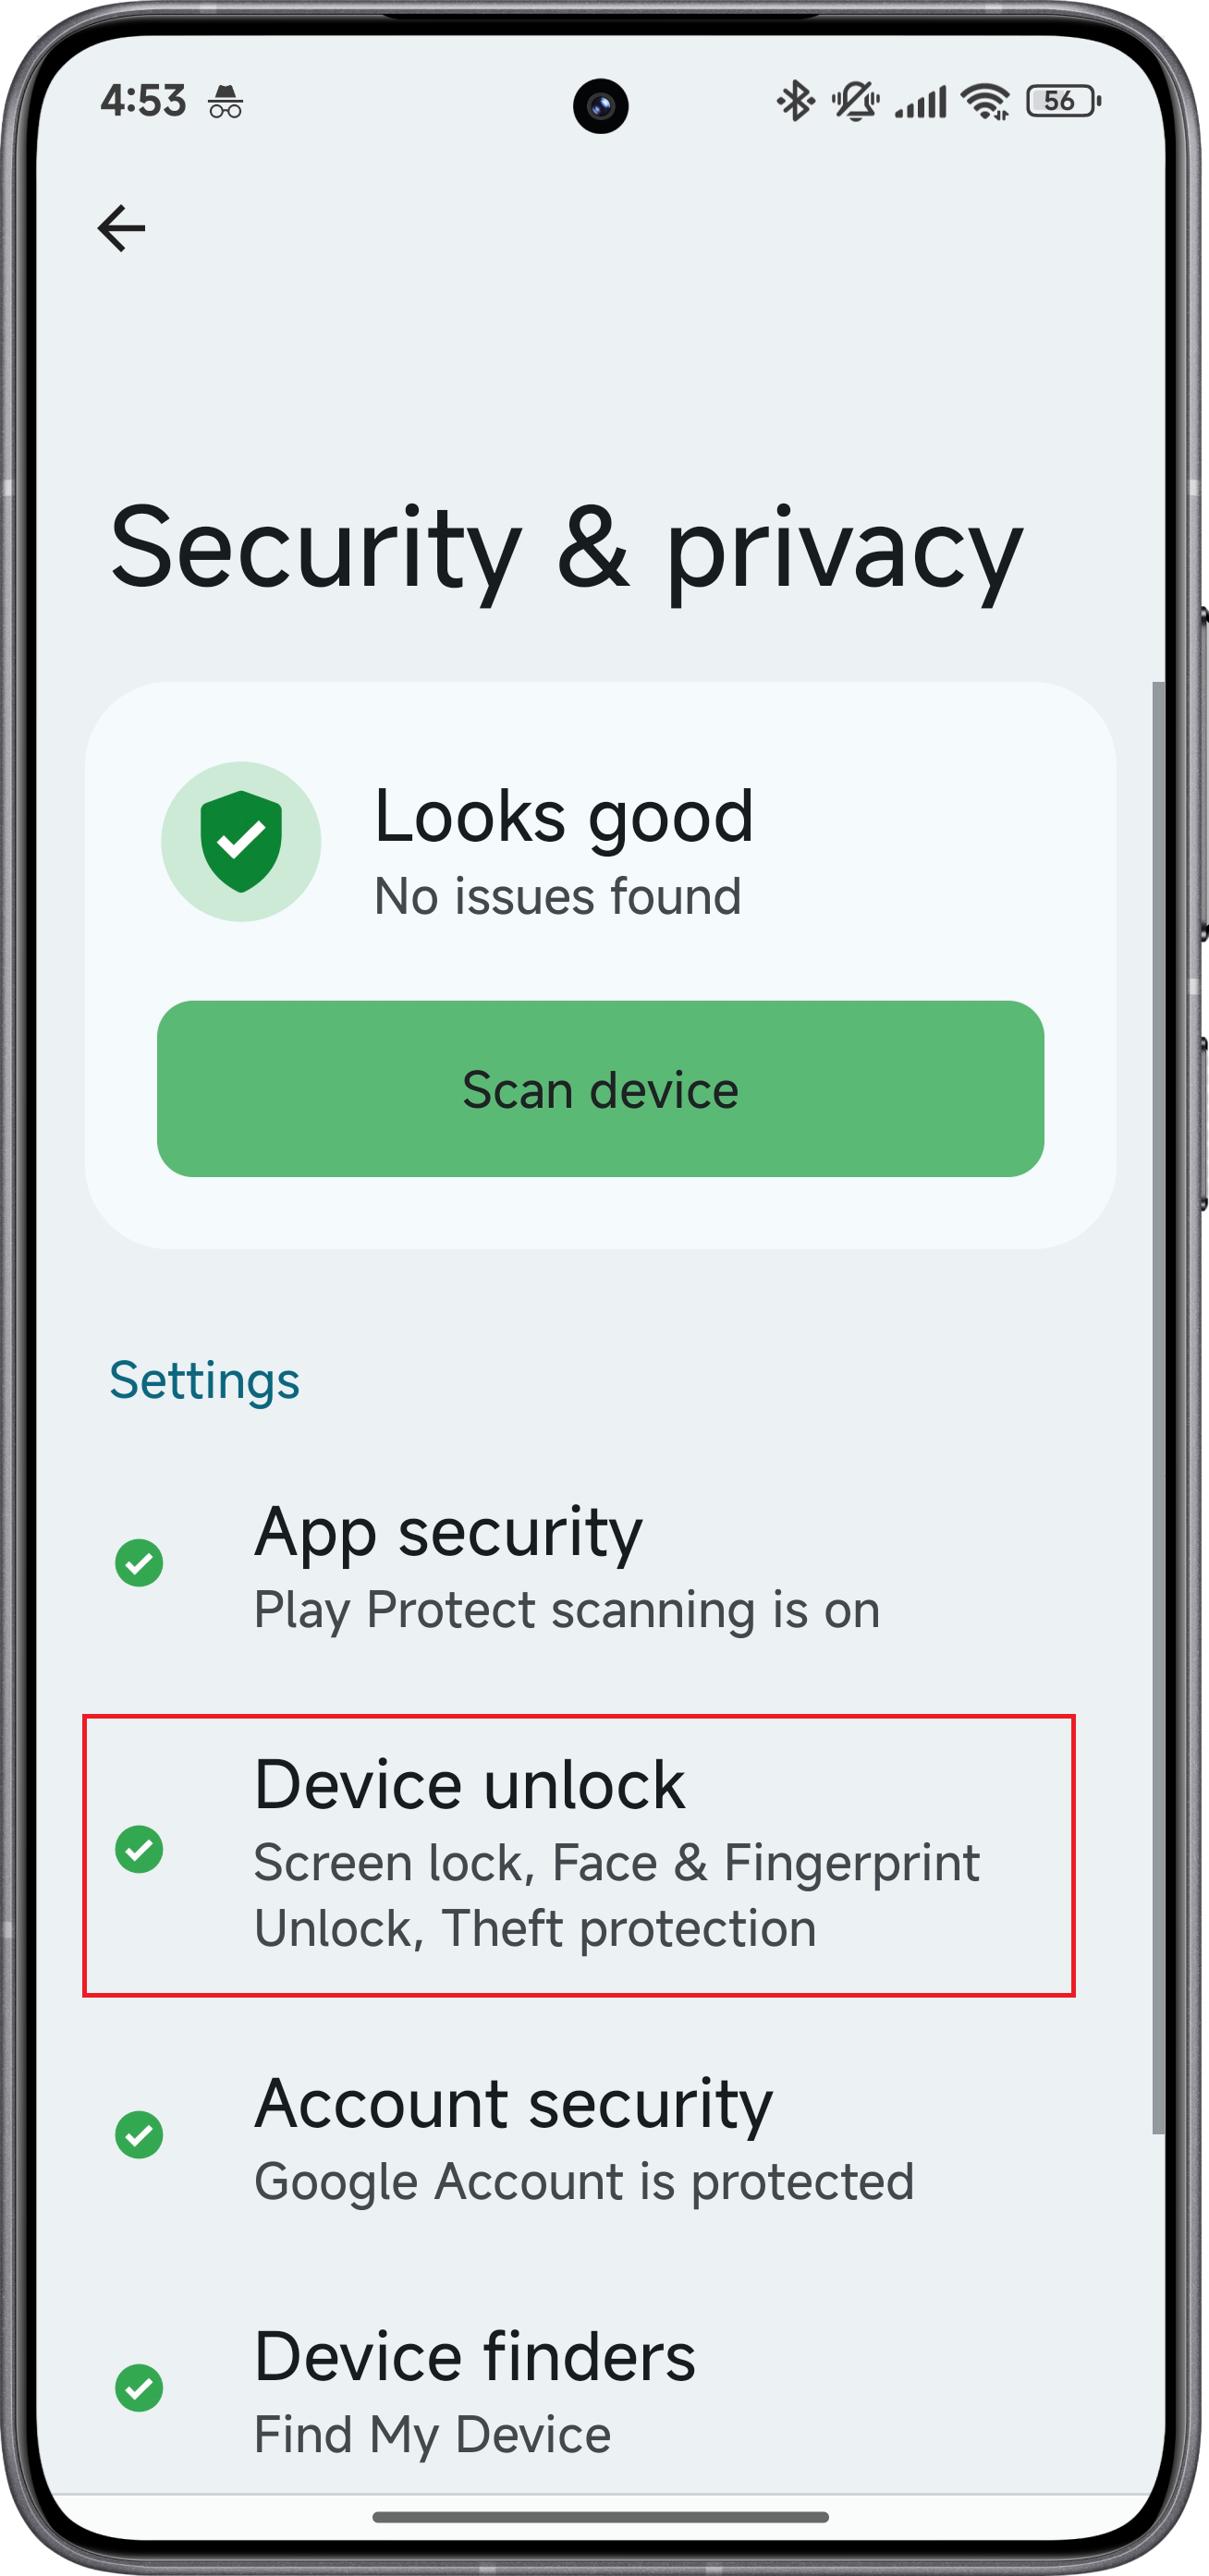Image resolution: width=1209 pixels, height=2576 pixels.
Task: Start a scan with Scan device
Action: coord(600,1089)
